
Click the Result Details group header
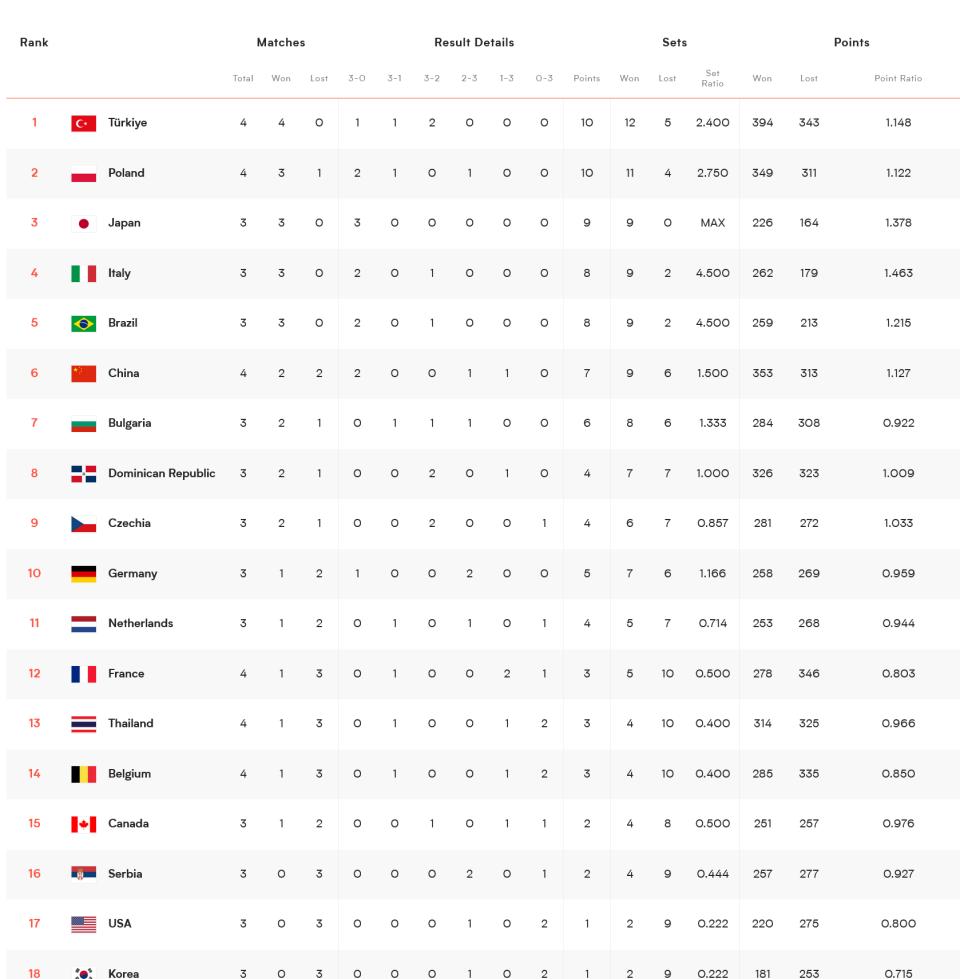tap(474, 42)
